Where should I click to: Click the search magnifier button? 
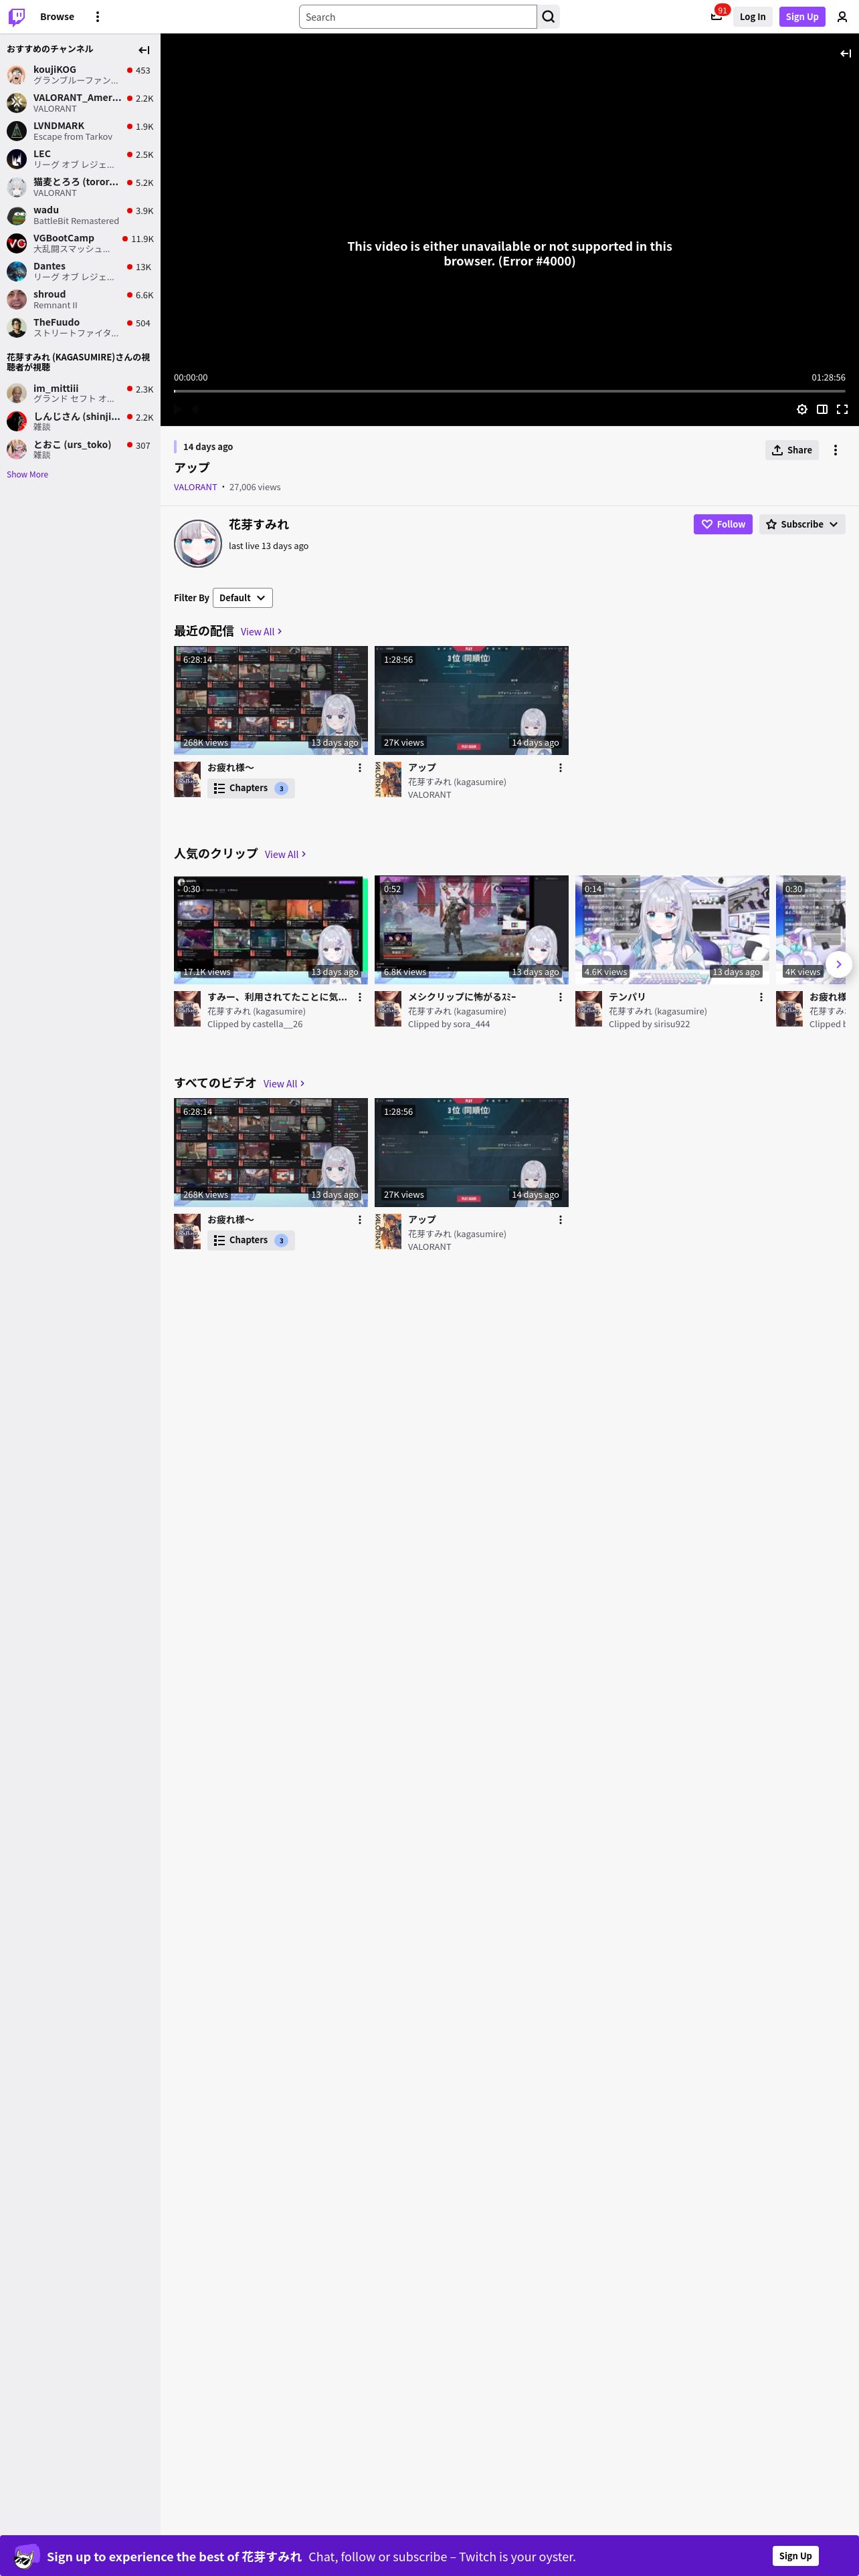pos(548,17)
